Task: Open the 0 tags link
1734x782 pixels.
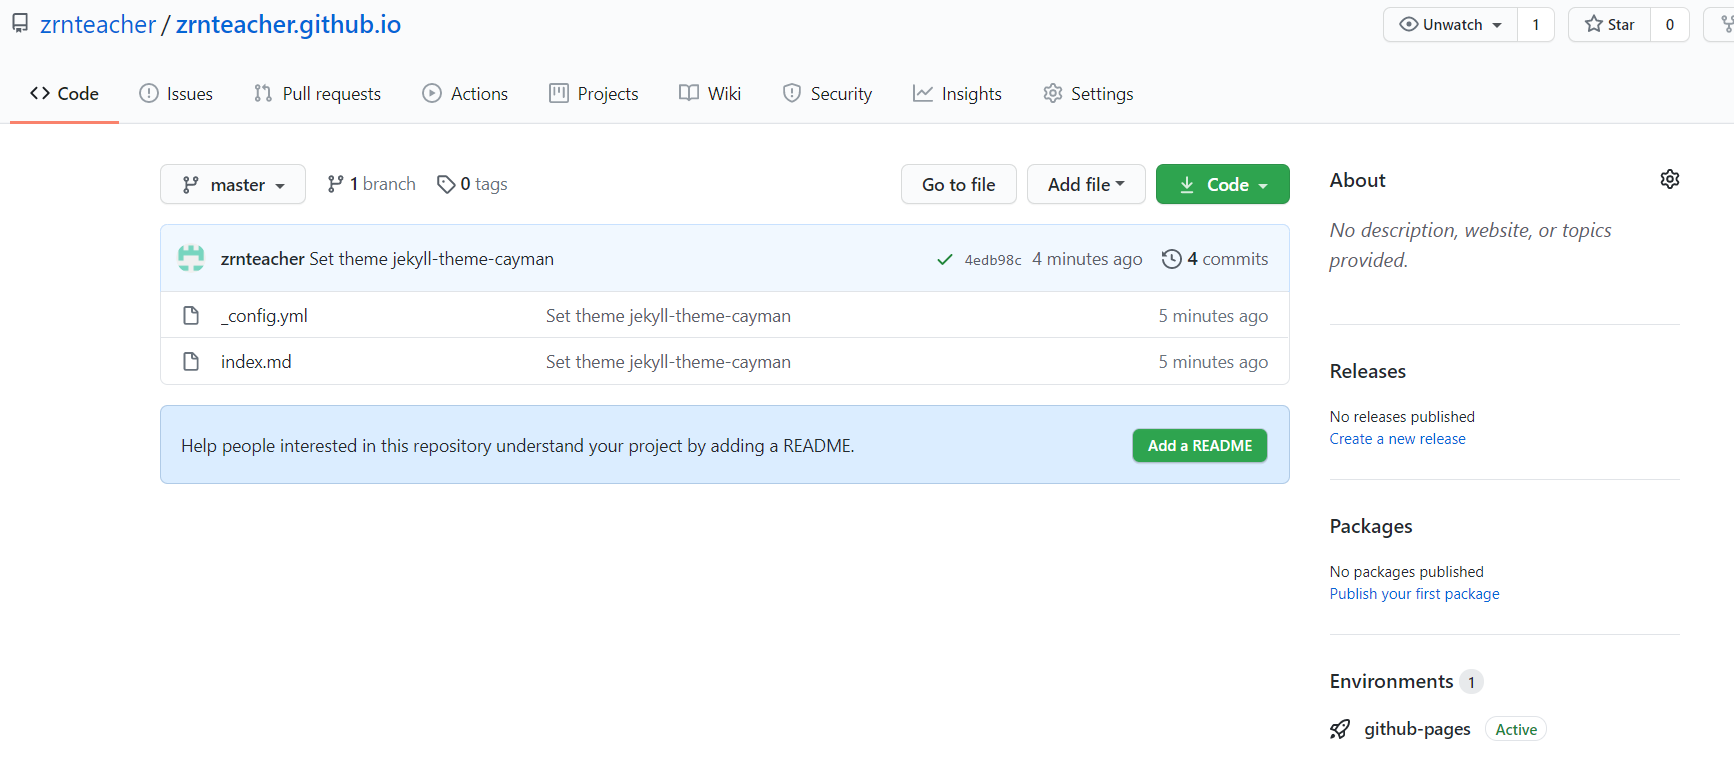Action: click(x=472, y=184)
